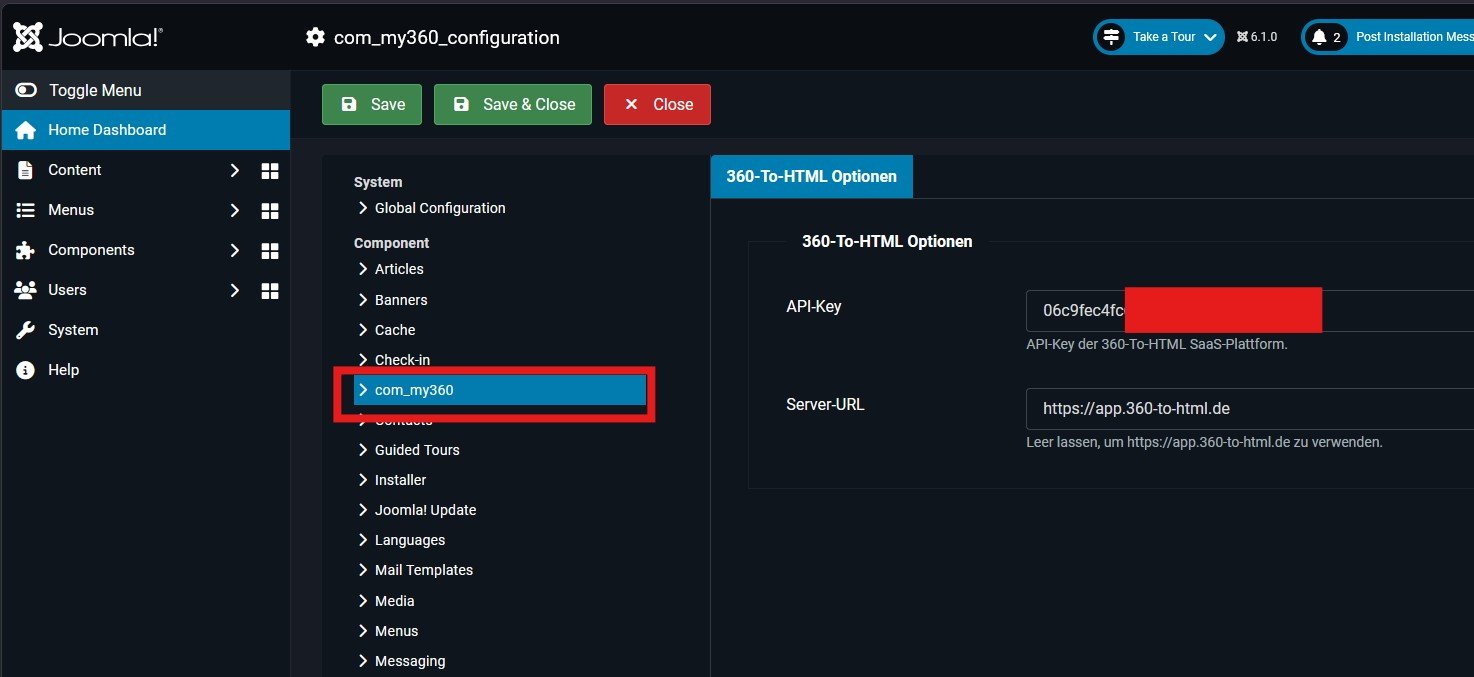Select the com_my360 component entry

pyautogui.click(x=500, y=390)
